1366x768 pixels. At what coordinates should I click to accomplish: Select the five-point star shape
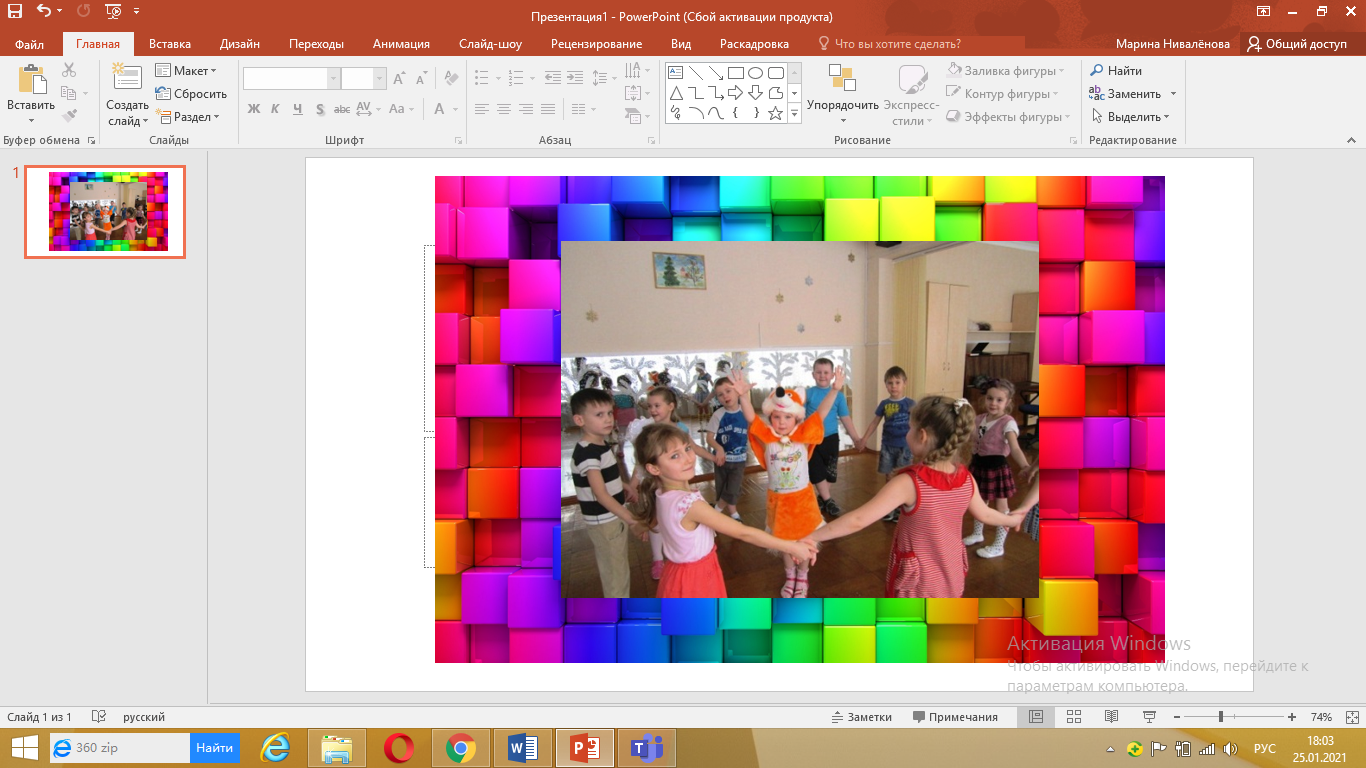pyautogui.click(x=775, y=113)
